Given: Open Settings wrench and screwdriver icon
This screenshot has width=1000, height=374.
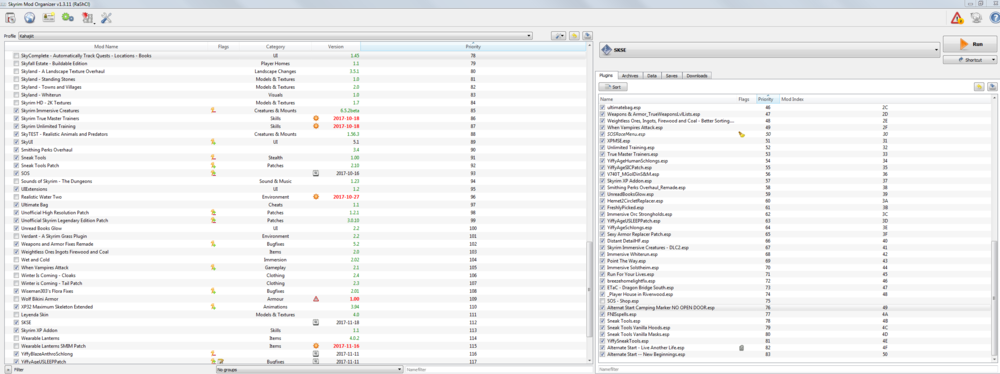Looking at the screenshot, I should tap(107, 17).
